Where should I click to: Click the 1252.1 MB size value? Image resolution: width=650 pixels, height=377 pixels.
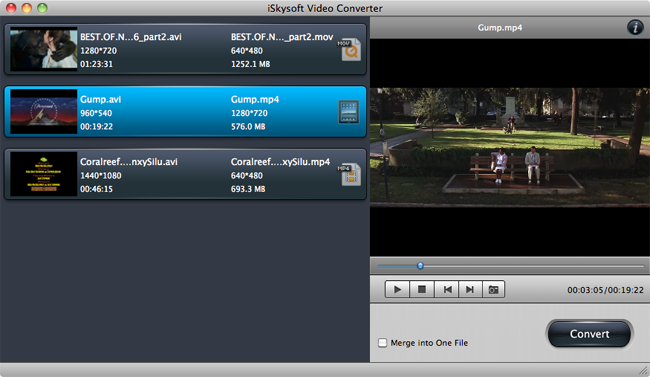250,64
